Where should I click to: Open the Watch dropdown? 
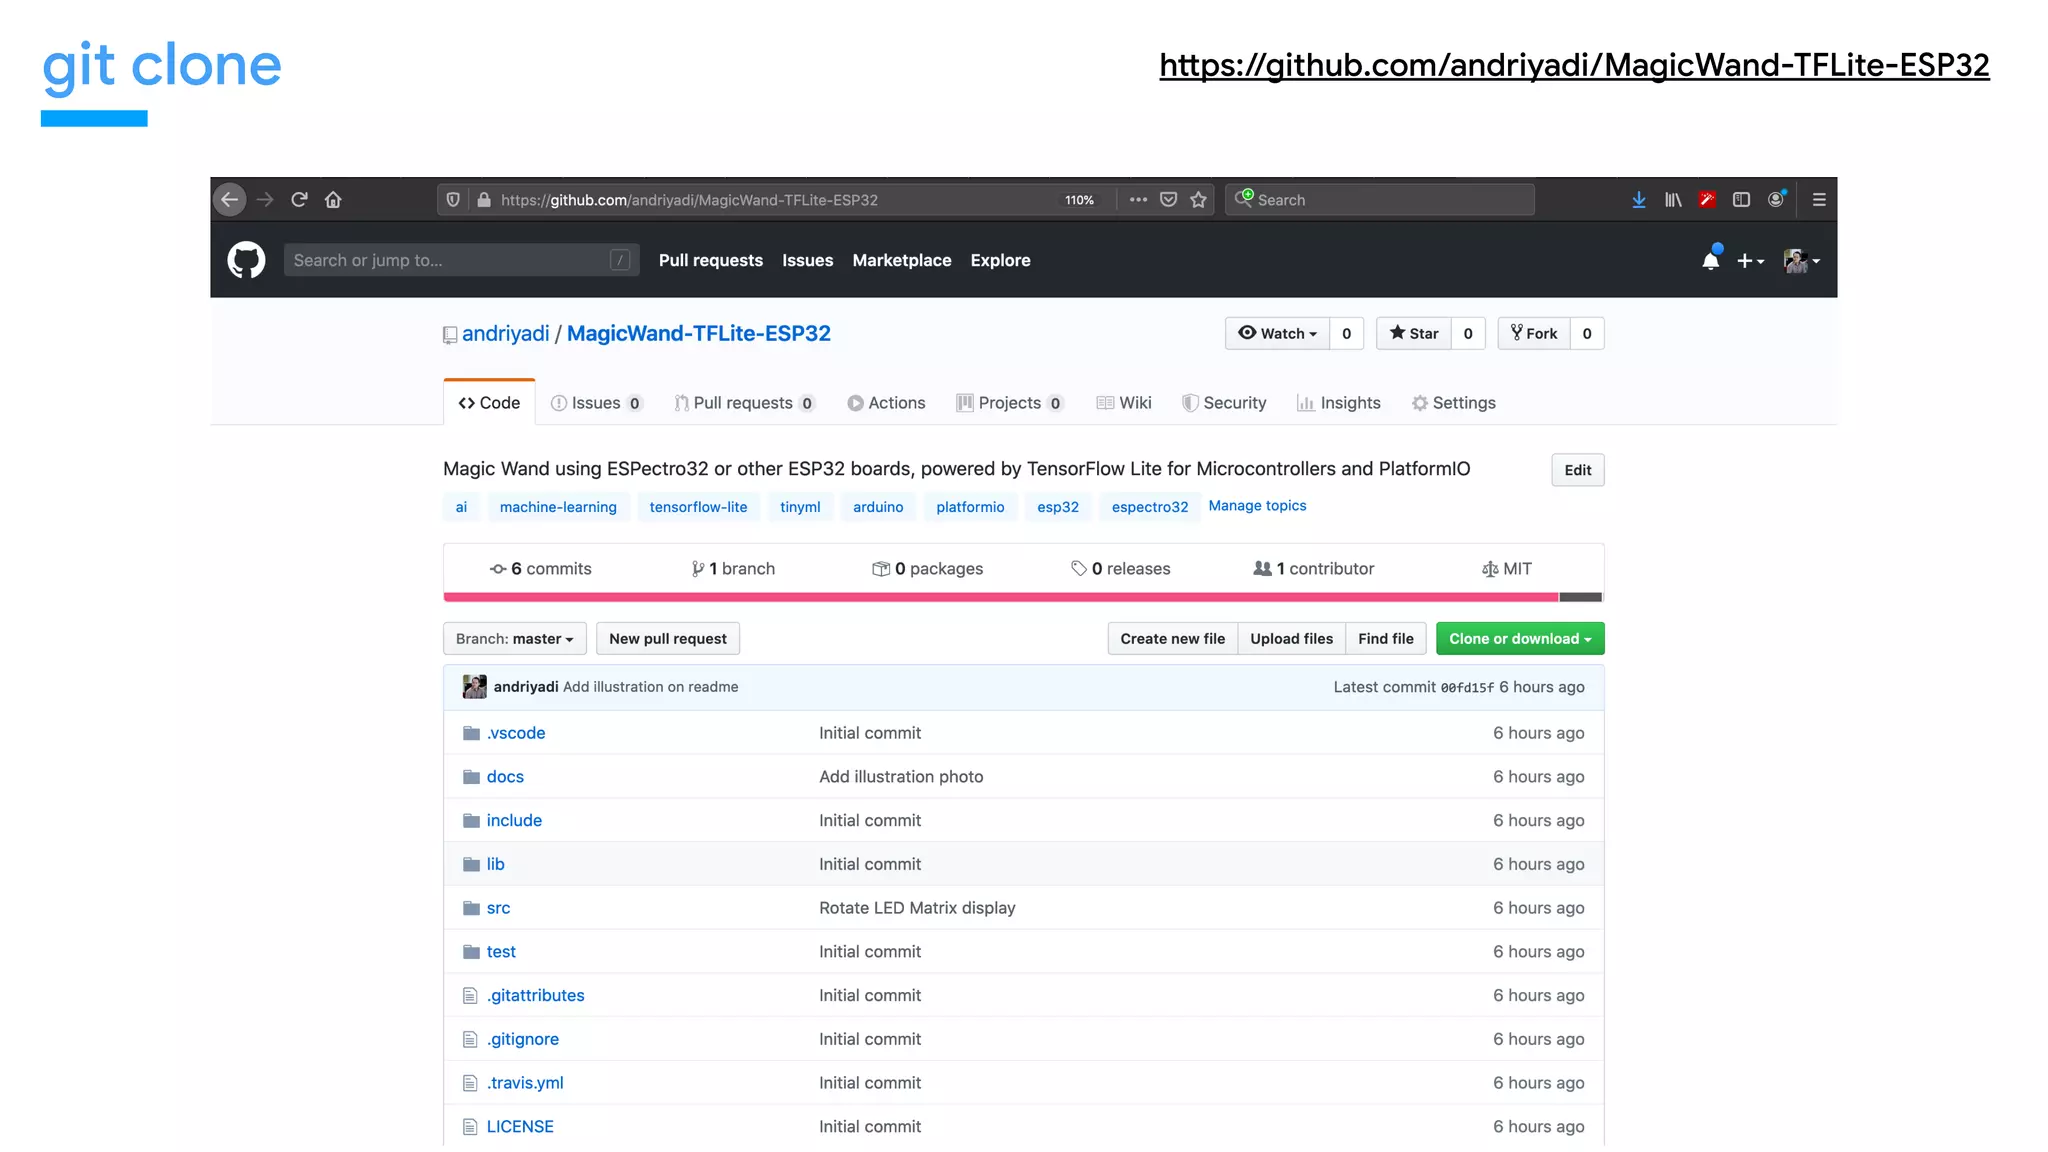(x=1277, y=333)
